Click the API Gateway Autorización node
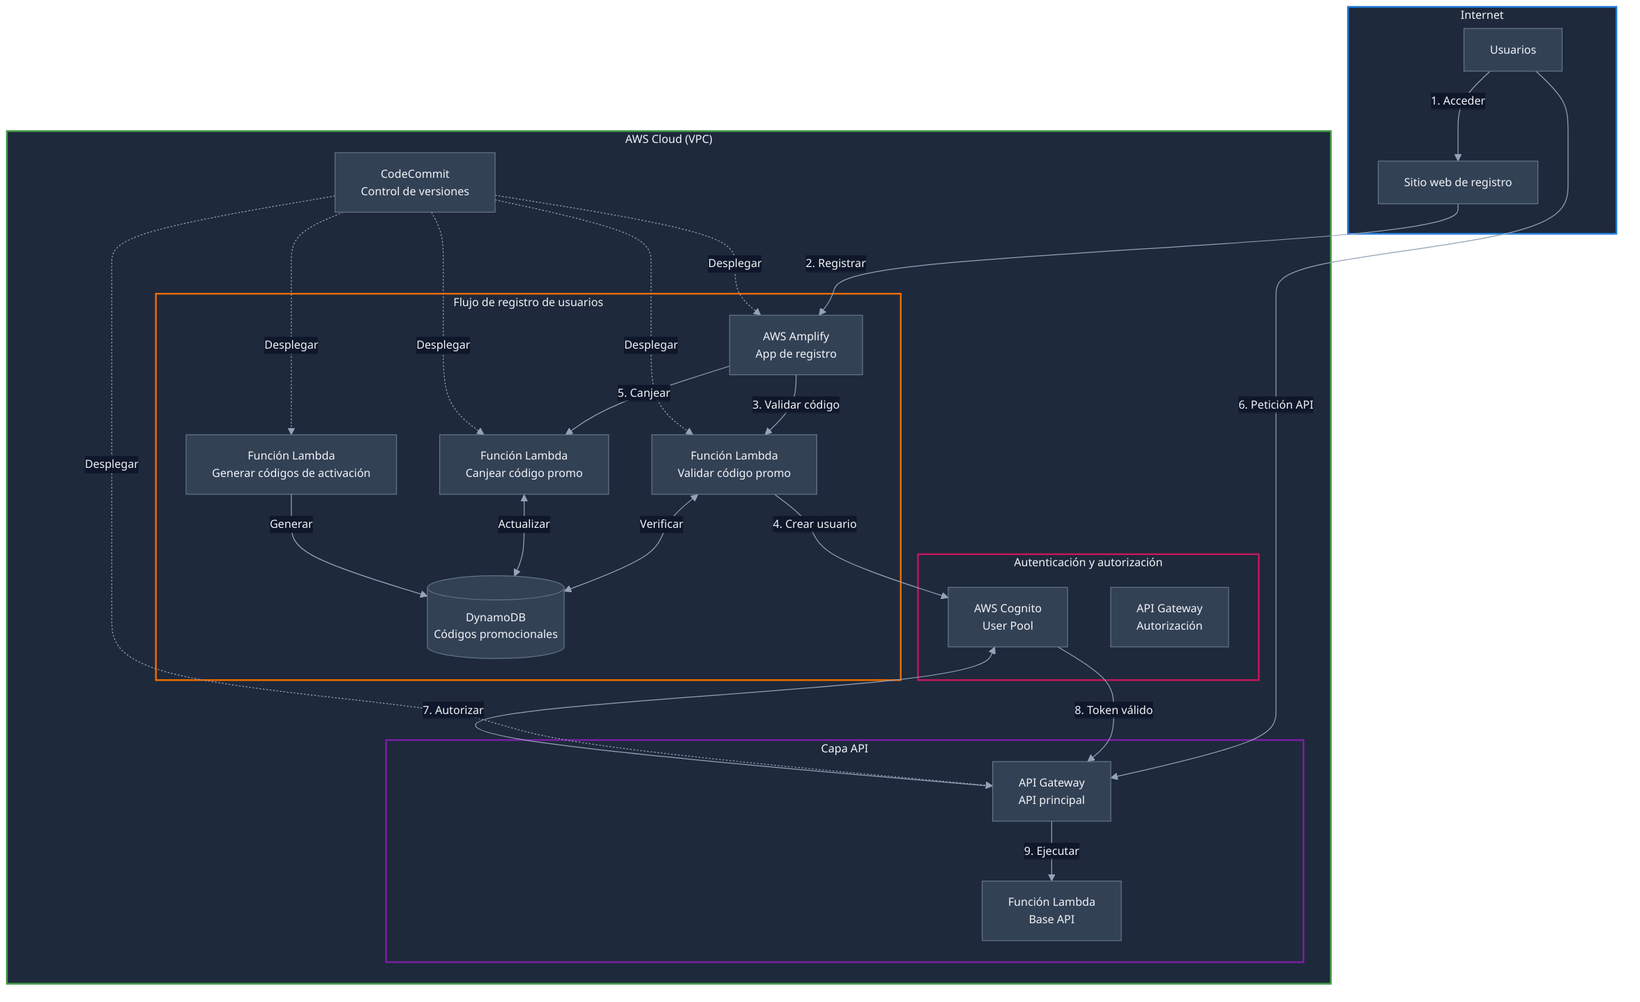The image size is (1640, 1002). click(1169, 616)
